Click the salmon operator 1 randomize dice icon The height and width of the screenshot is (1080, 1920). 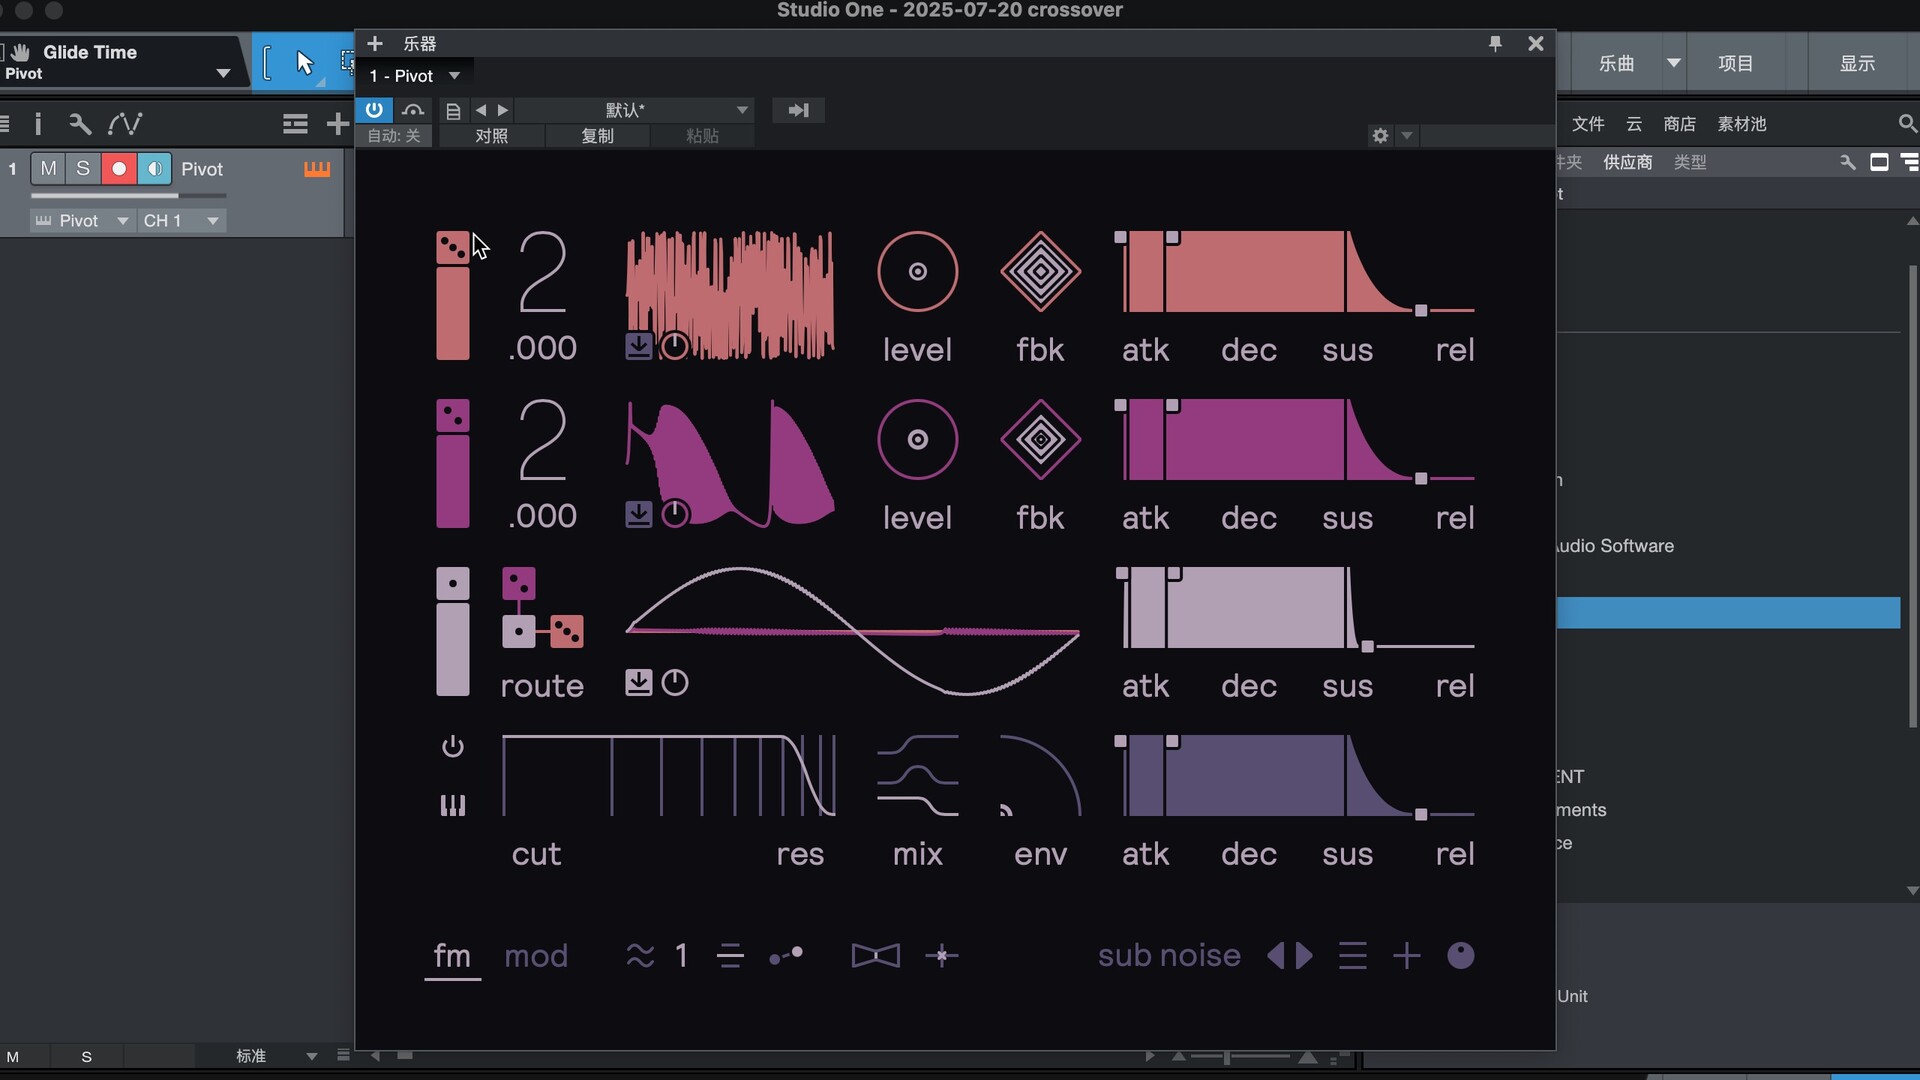point(452,248)
